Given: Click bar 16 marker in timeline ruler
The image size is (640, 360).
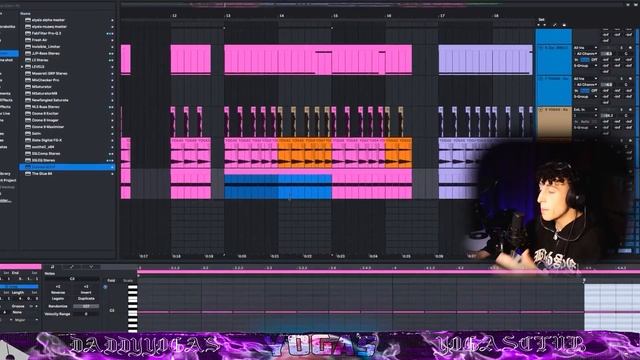Looking at the screenshot, I should coord(389,16).
